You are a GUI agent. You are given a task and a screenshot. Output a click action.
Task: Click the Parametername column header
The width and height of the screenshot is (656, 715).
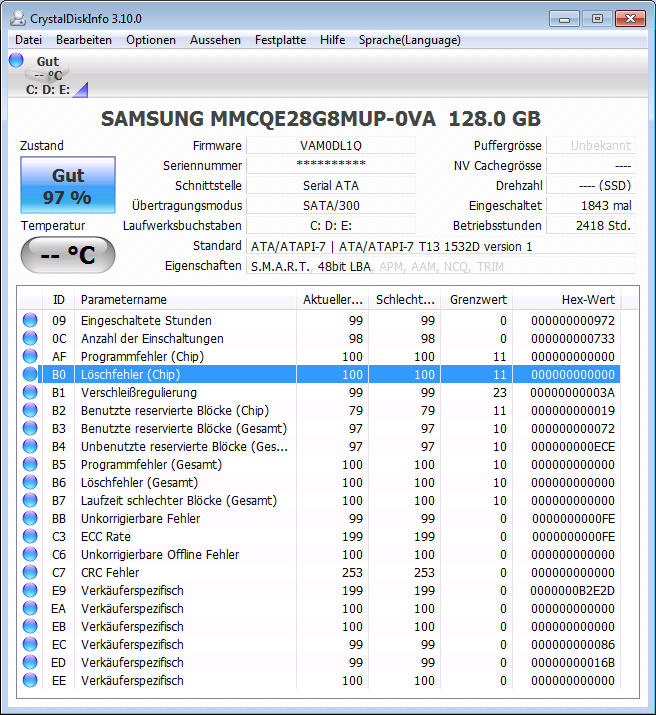(186, 300)
